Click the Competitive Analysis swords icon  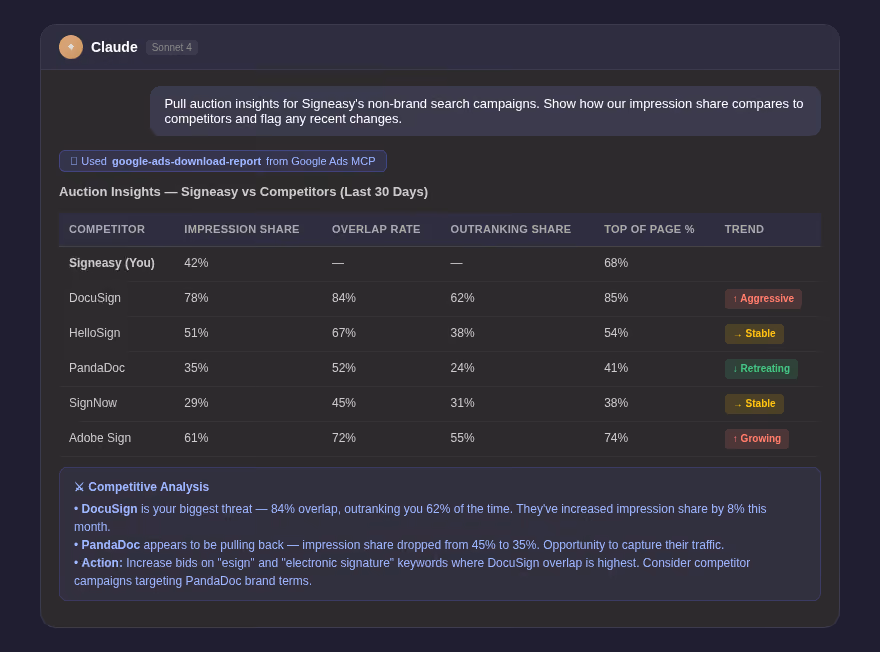[x=79, y=487]
